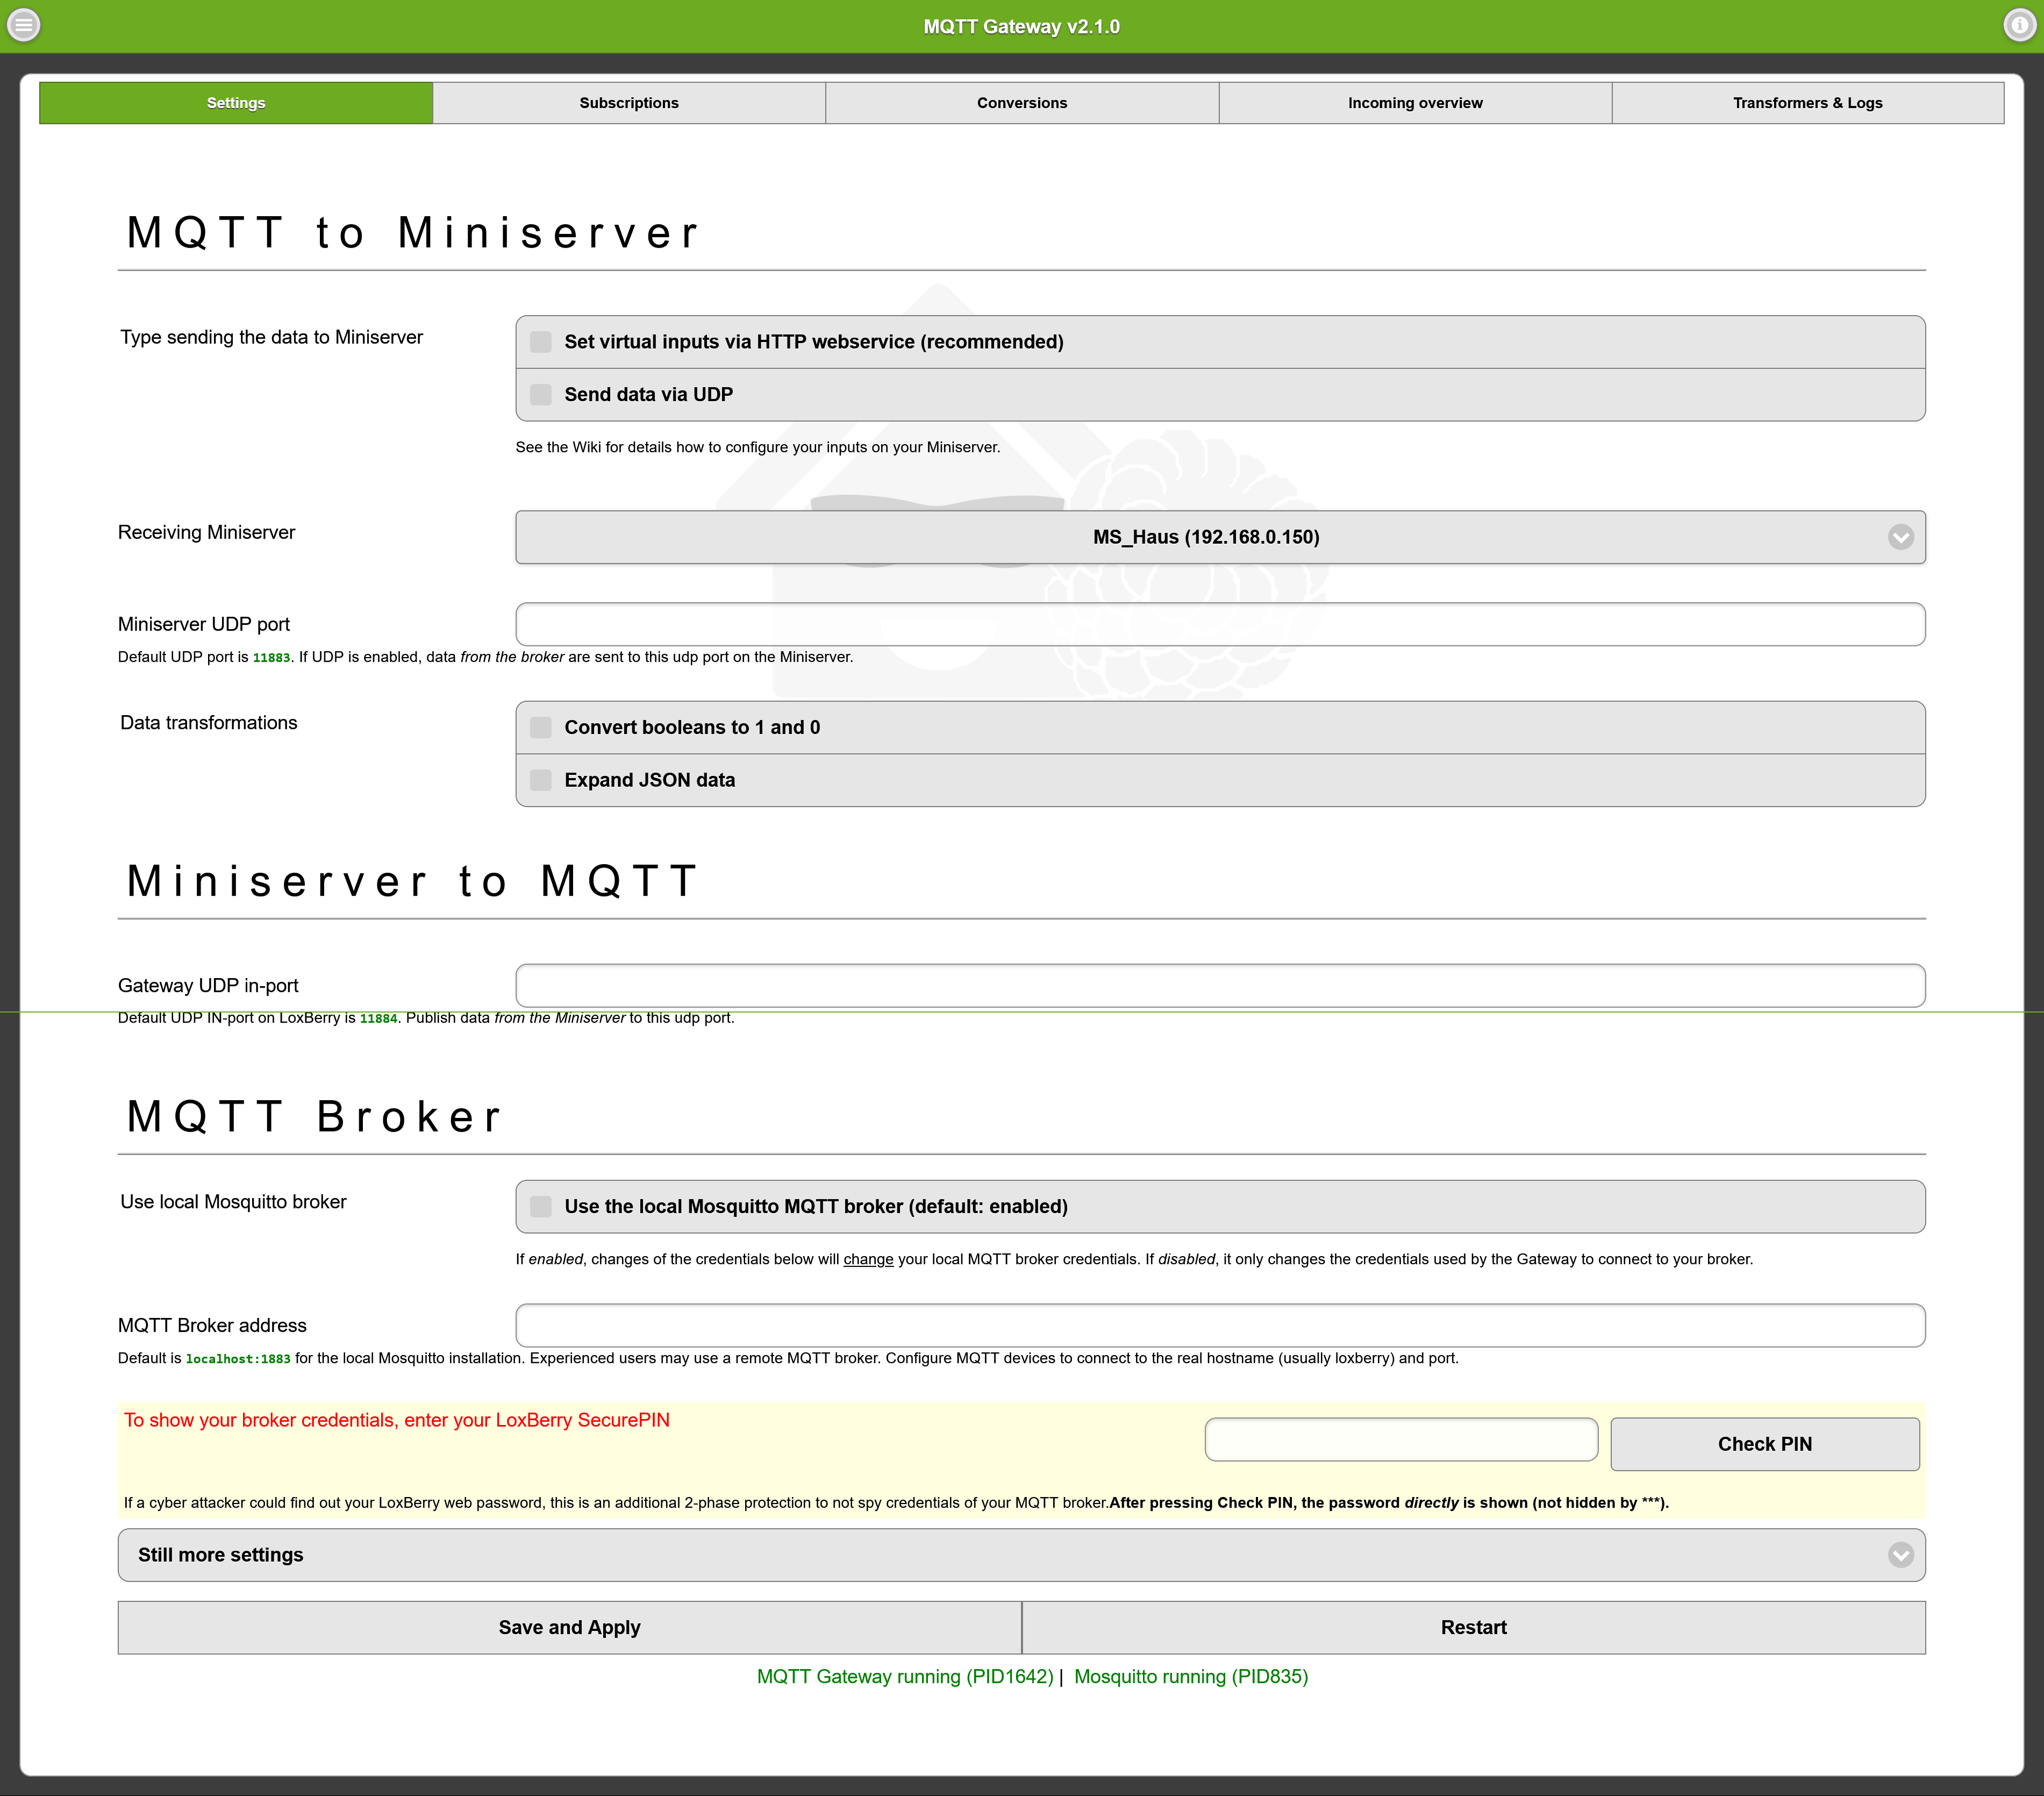Click the Restart button
The width and height of the screenshot is (2044, 1796).
click(1473, 1628)
